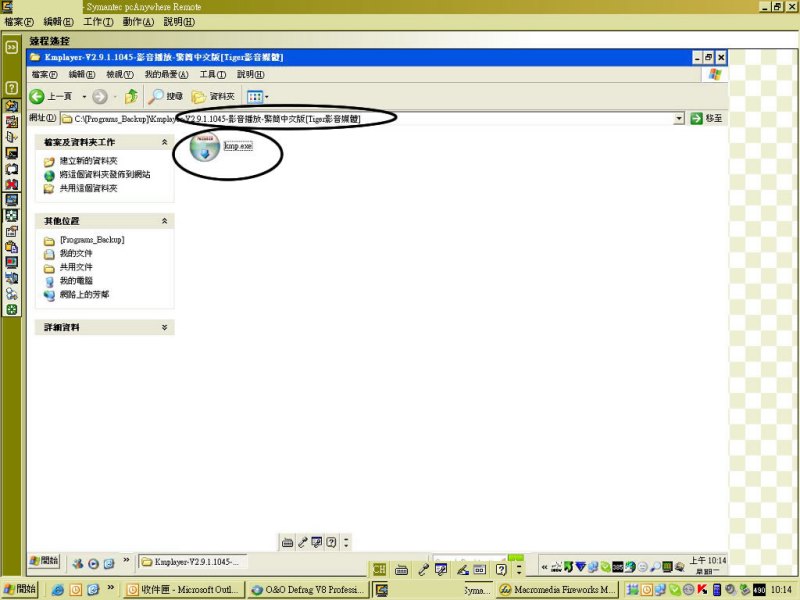This screenshot has width=800, height=600.
Task: Collapse the 檔案及資料夾工作 panel
Action: (x=164, y=142)
